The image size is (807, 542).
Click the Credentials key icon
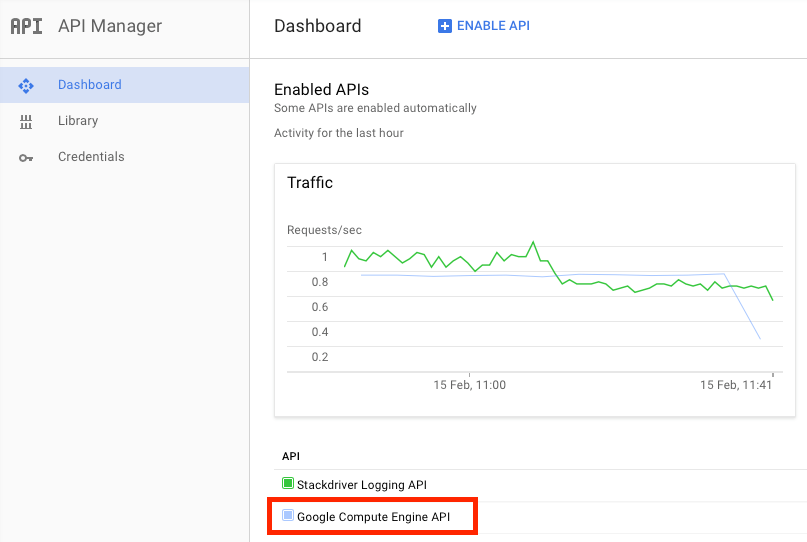pyautogui.click(x=26, y=158)
